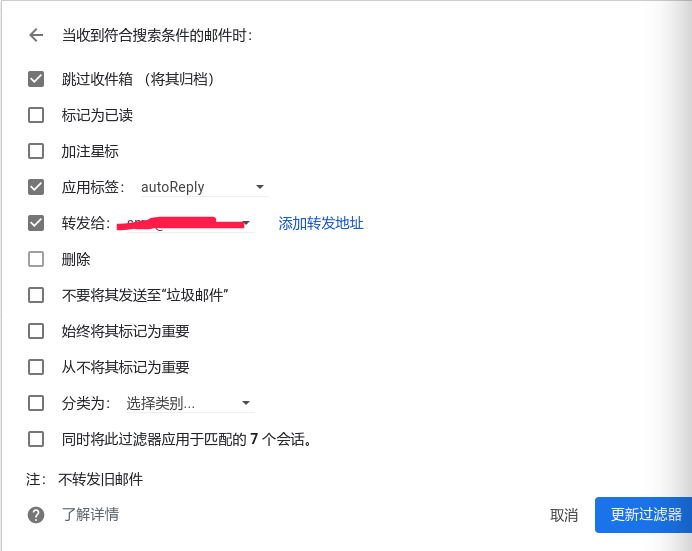Check the 加注星标 option
The height and width of the screenshot is (551, 692).
(36, 151)
